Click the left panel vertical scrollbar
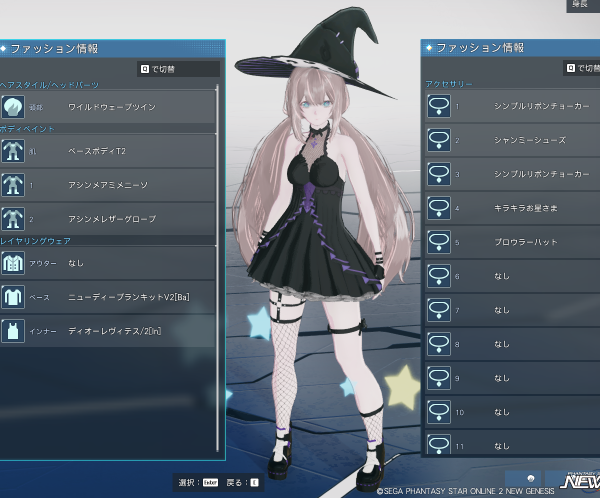This screenshot has height=498, width=600. coord(217,268)
